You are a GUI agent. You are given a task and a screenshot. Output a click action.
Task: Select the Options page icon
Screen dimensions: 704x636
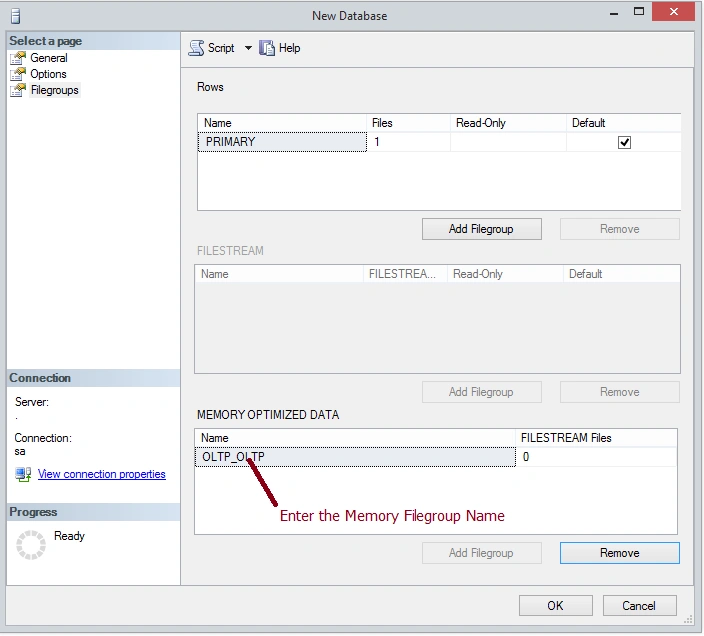[x=18, y=74]
